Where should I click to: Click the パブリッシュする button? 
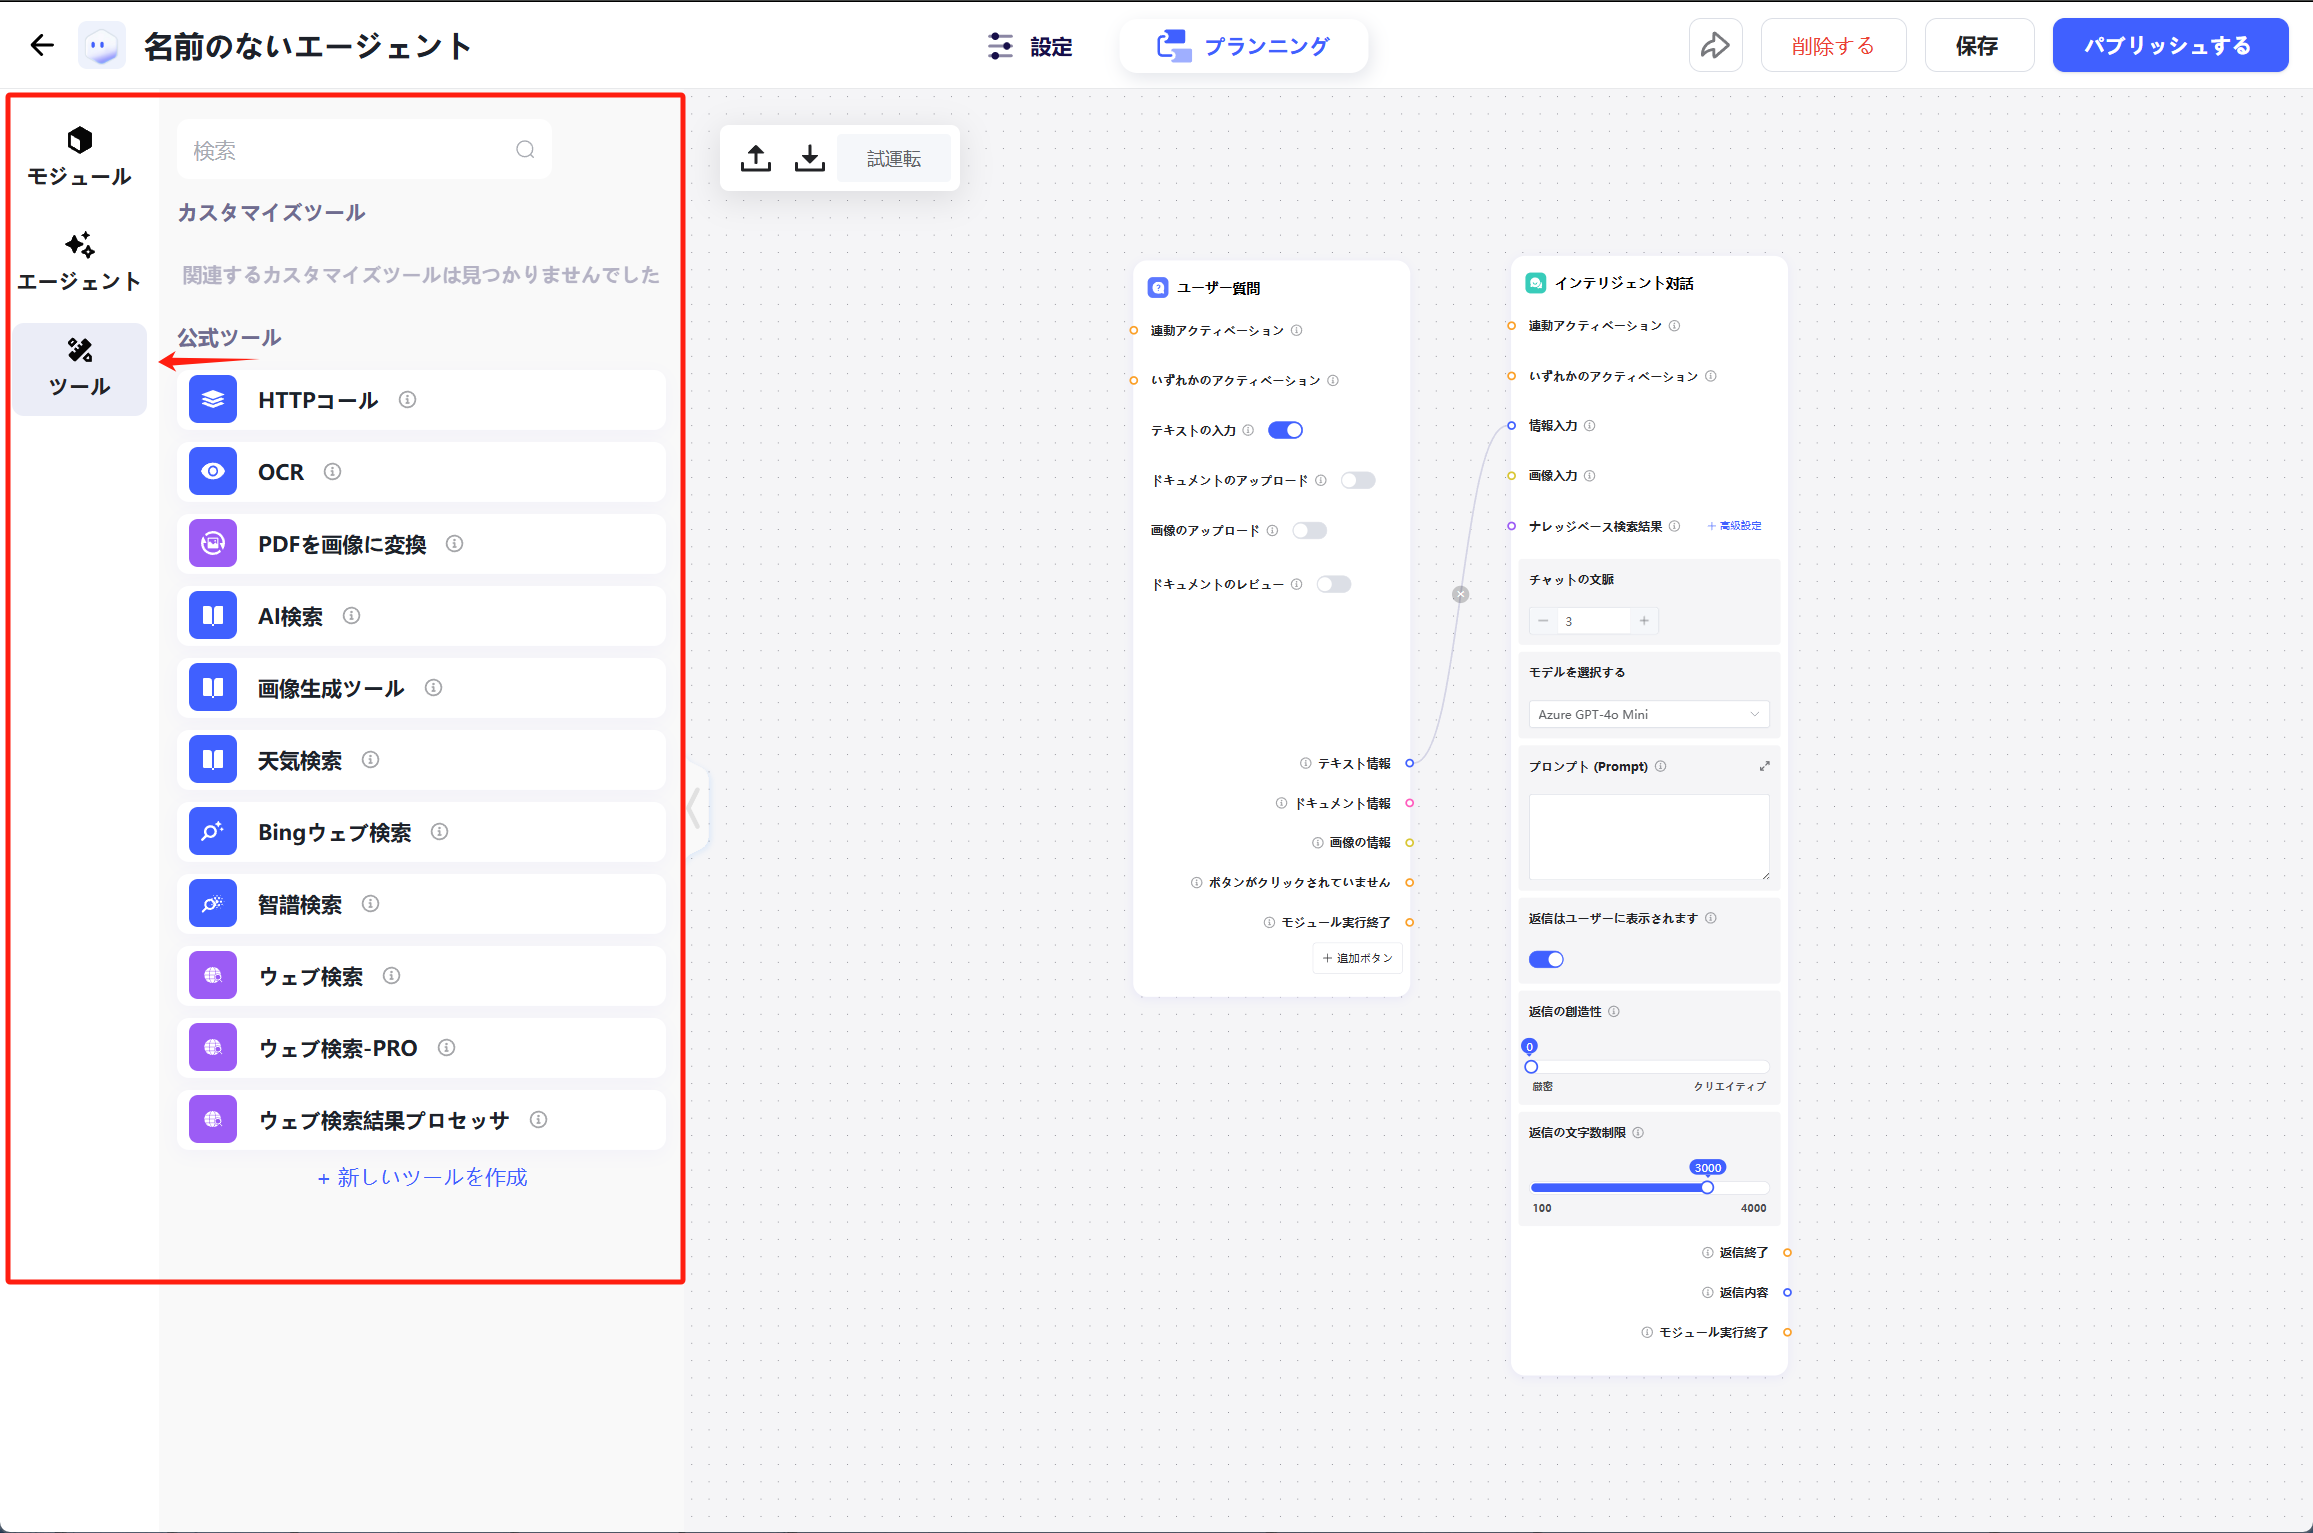(x=2169, y=46)
